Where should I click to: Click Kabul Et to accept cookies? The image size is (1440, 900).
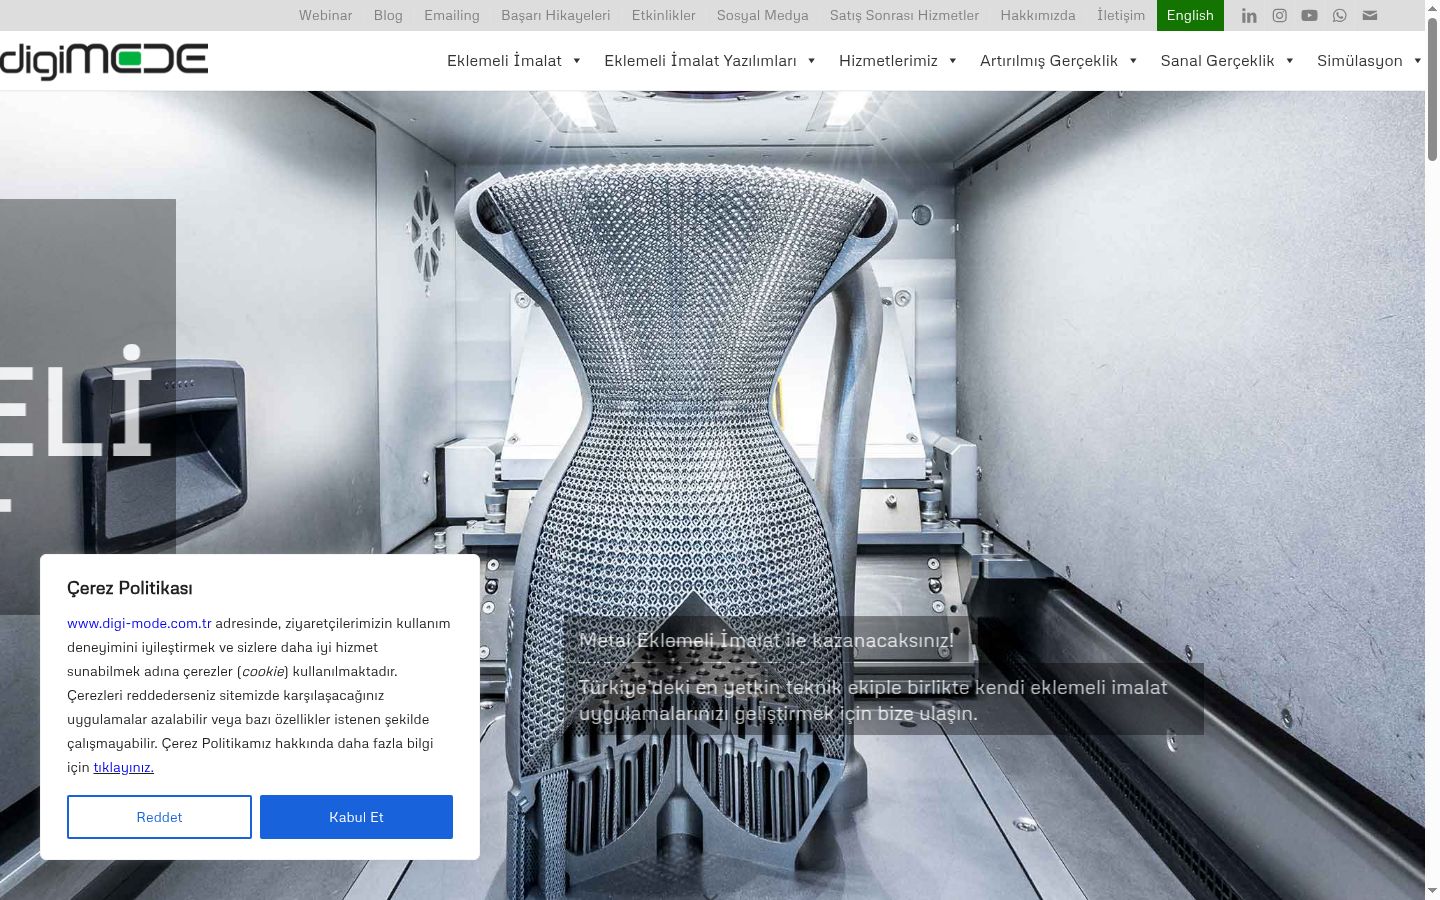tap(356, 817)
